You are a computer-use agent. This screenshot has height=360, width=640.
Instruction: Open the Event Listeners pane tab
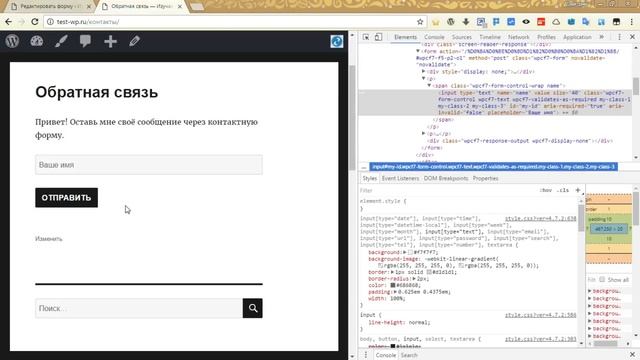400,178
